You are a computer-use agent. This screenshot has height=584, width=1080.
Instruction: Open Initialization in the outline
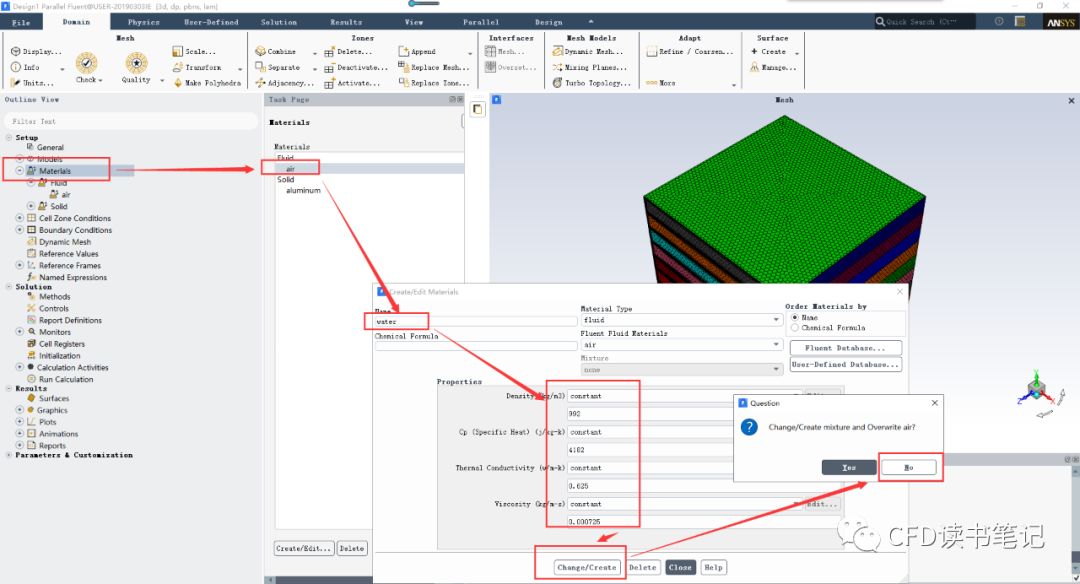[x=59, y=355]
